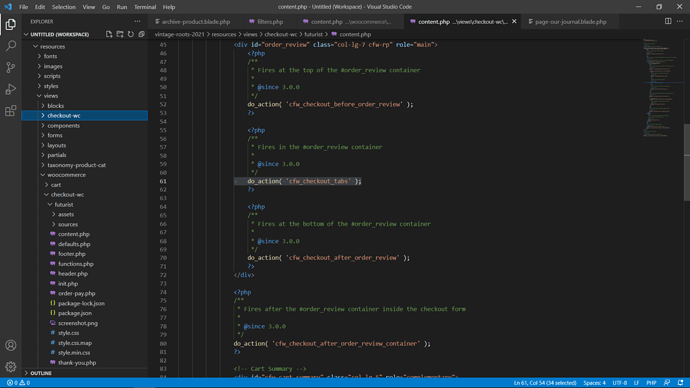Open the Extensions view
Viewport: 690px width, 388px height.
11,110
